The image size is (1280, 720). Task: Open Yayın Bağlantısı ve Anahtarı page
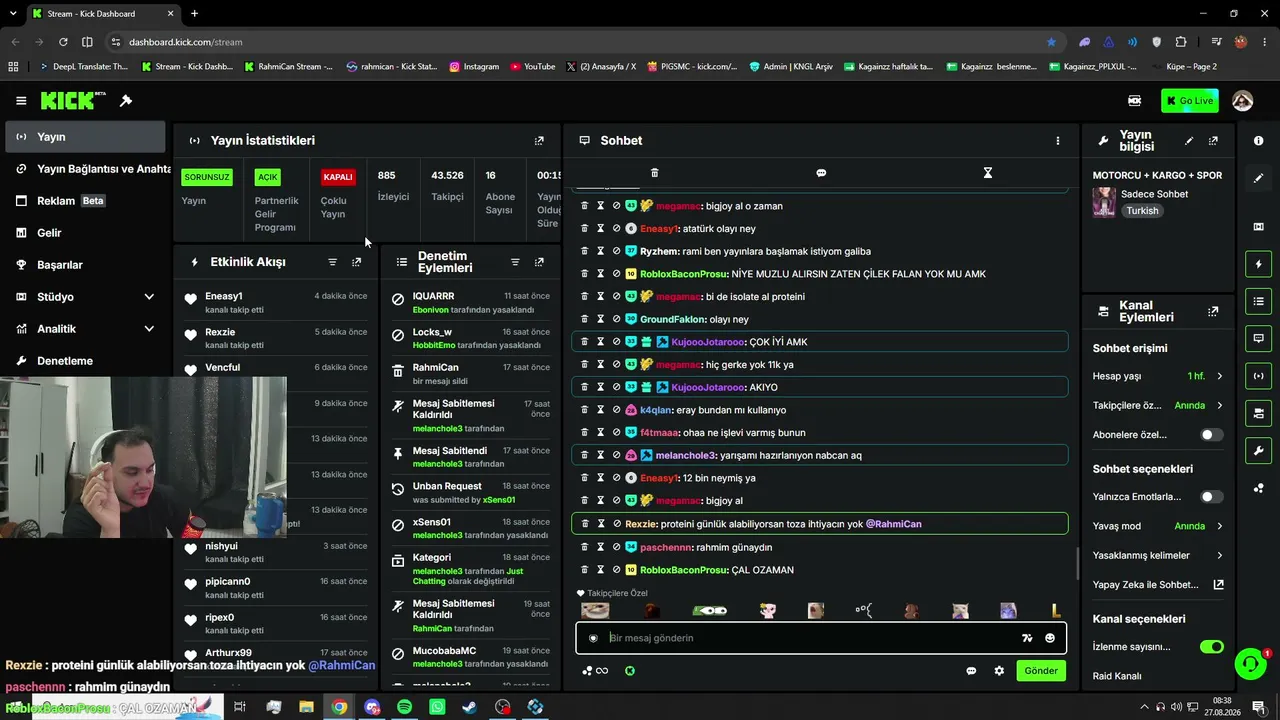[85, 169]
